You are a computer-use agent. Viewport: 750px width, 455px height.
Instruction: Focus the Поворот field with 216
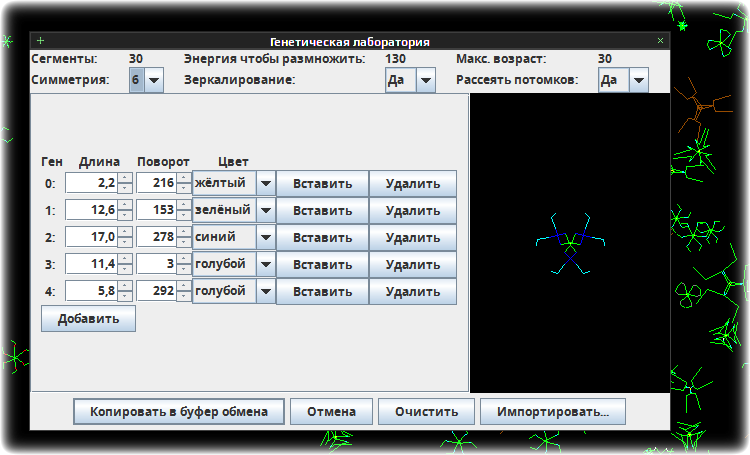point(157,183)
